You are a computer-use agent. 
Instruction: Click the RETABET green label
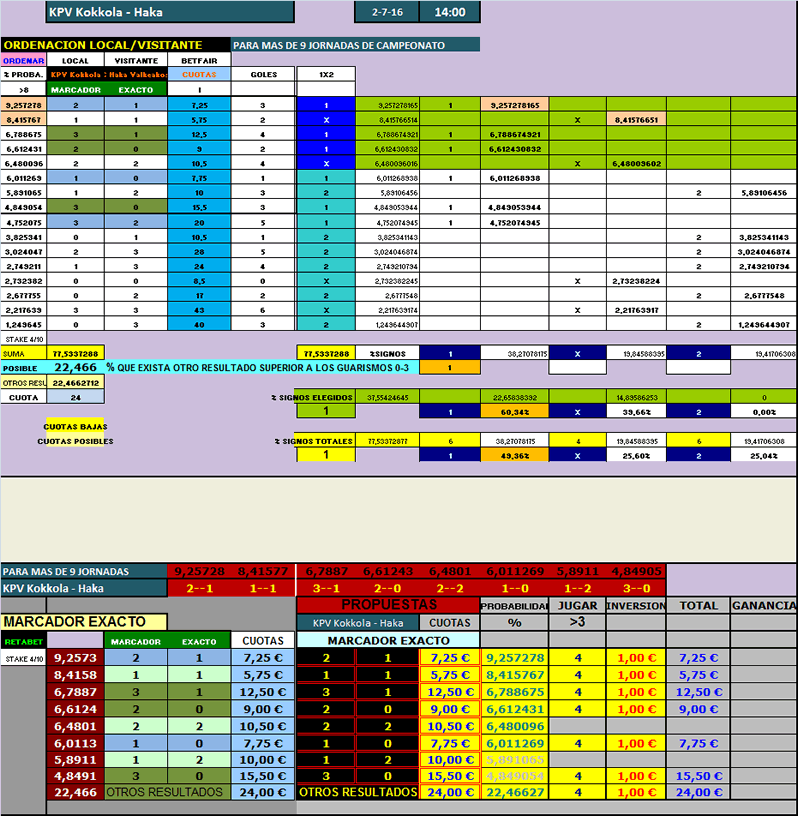pyautogui.click(x=23, y=641)
